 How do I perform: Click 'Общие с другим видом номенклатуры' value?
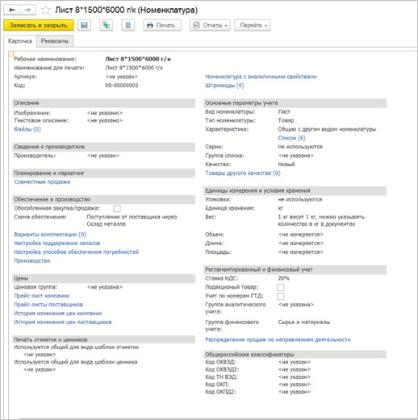(x=327, y=129)
